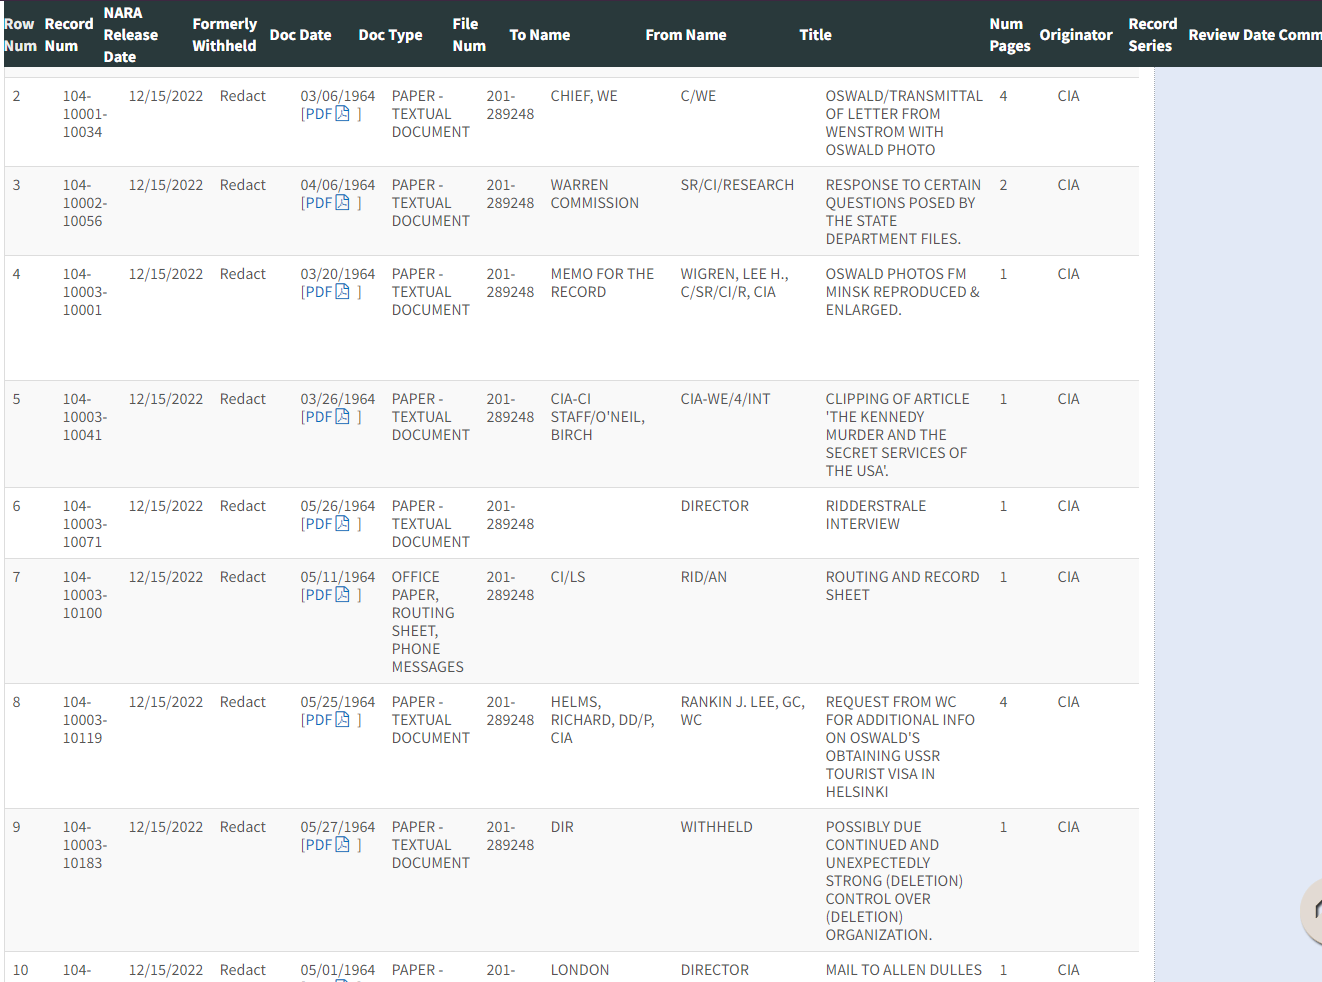The width and height of the screenshot is (1322, 982).
Task: Click the PDF text link dated 05/27/1964
Action: pos(318,845)
